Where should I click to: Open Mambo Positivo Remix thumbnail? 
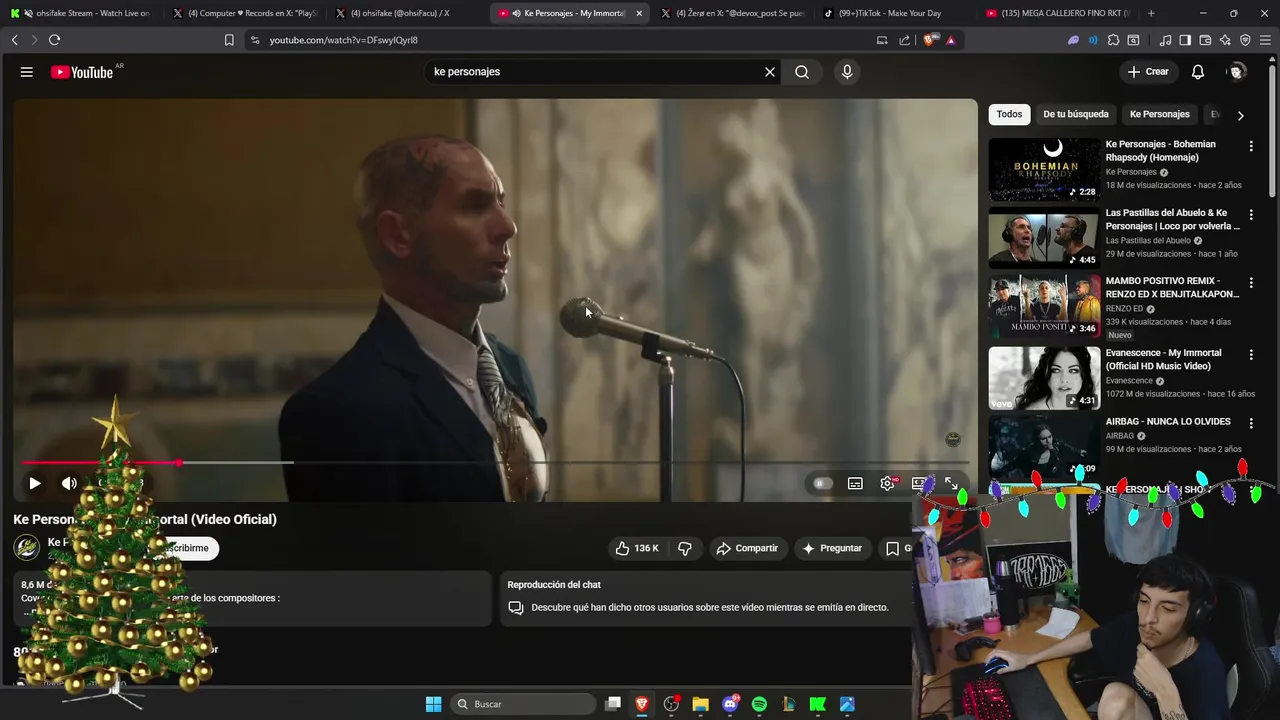click(x=1044, y=306)
